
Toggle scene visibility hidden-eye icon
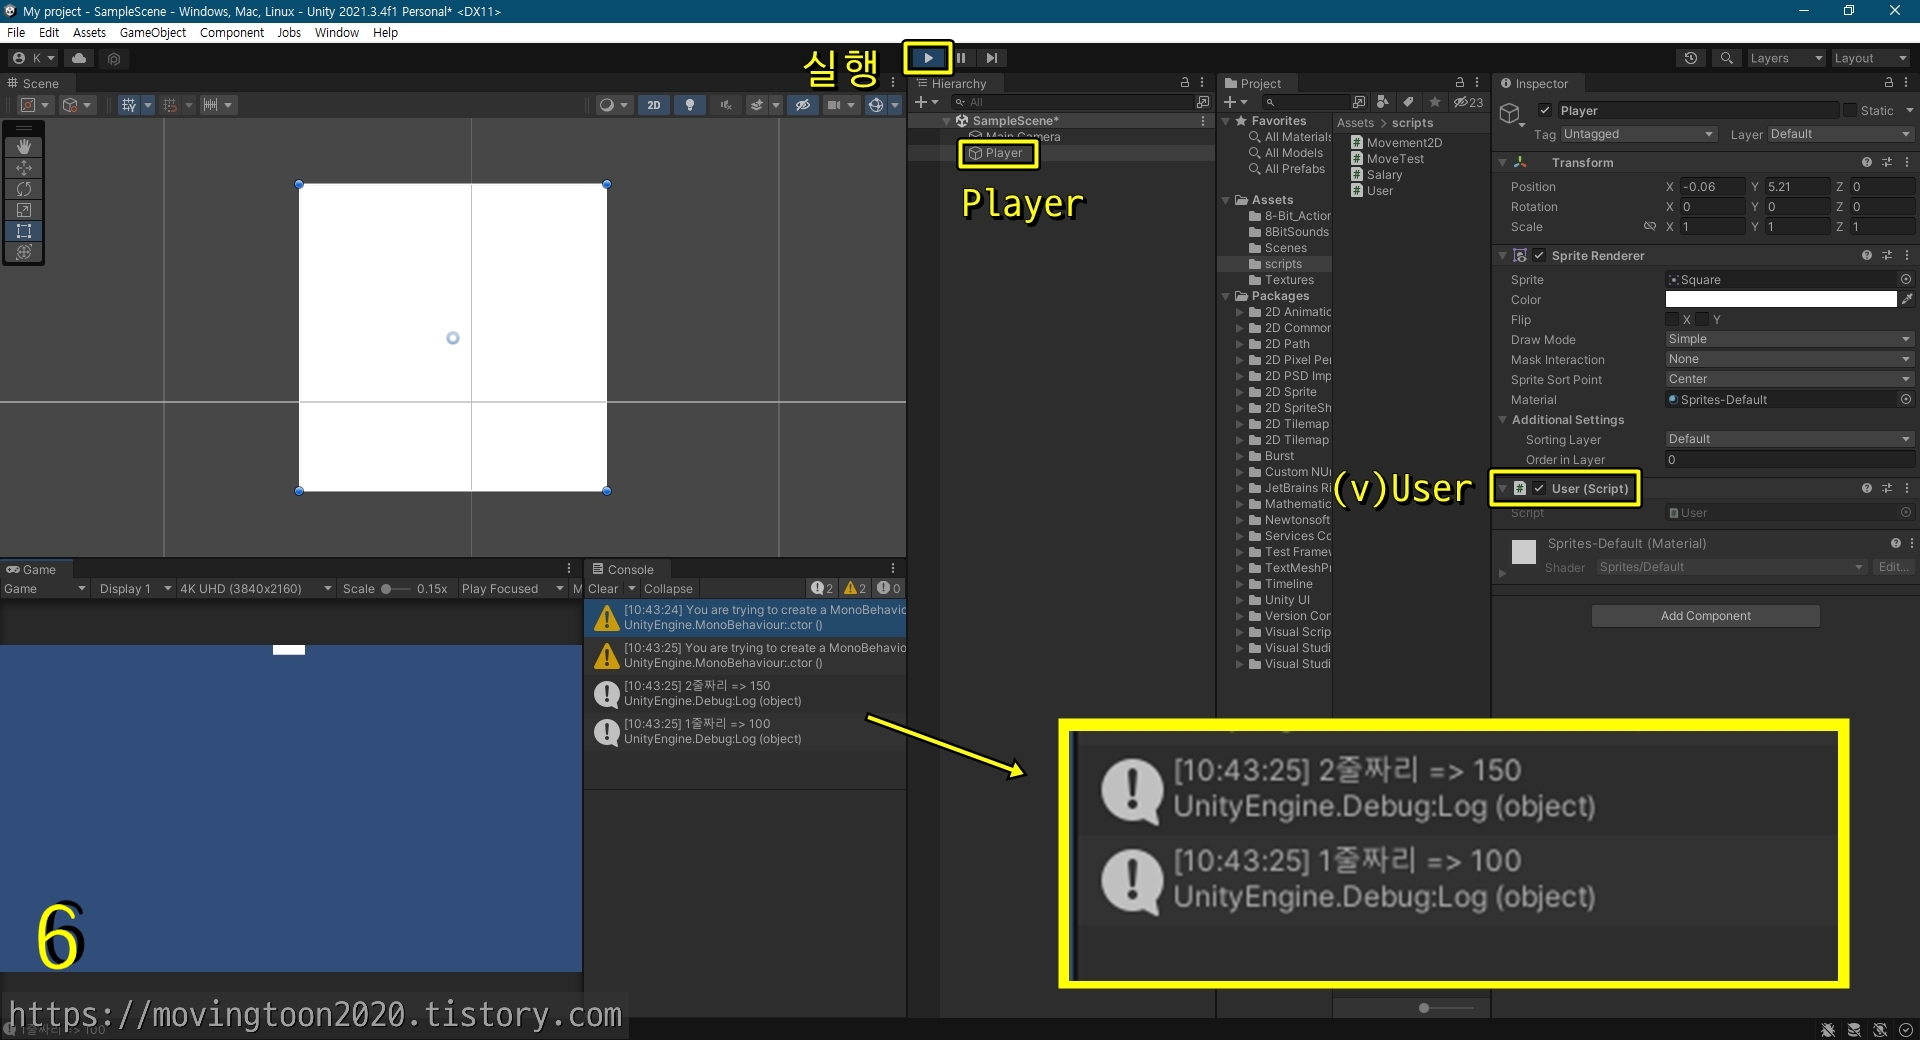click(802, 105)
